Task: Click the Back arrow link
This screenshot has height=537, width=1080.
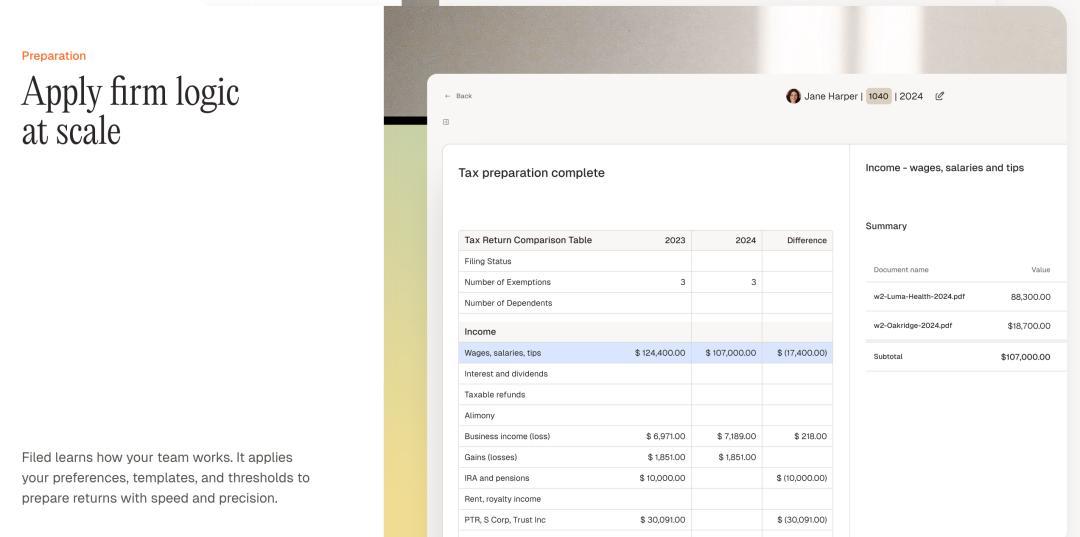Action: click(458, 96)
